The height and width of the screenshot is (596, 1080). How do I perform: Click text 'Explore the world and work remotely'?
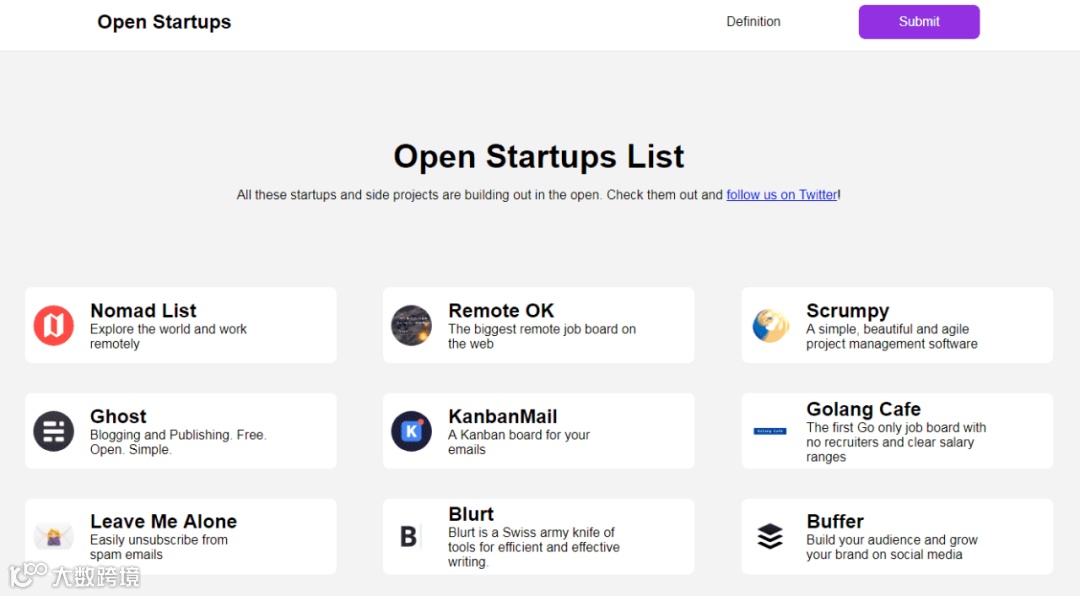[168, 336]
